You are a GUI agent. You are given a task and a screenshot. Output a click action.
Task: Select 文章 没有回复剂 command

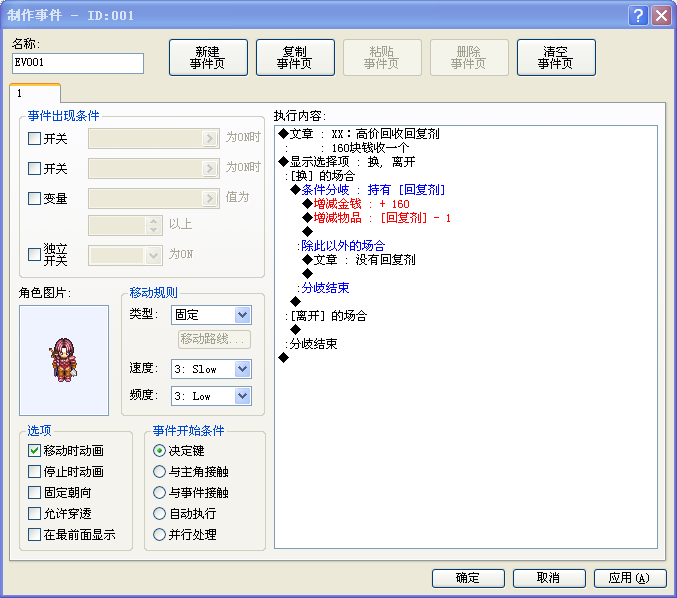coord(359,260)
